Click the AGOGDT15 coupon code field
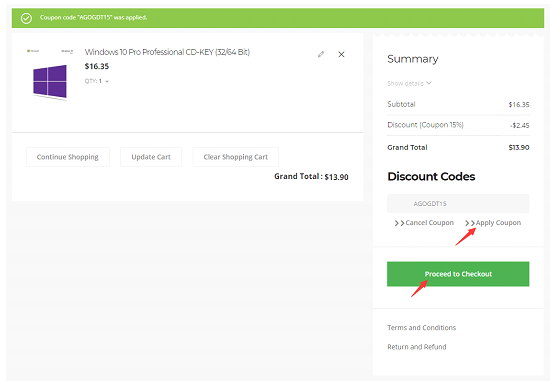Screen dimensions: 560x391 [458, 204]
